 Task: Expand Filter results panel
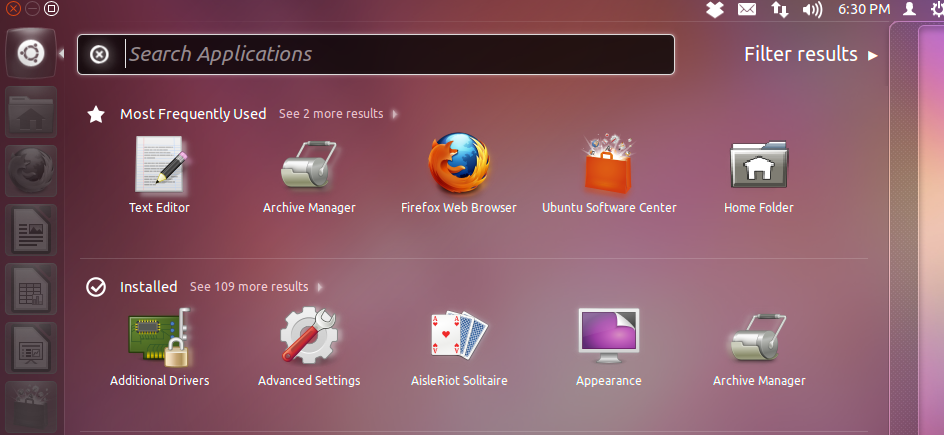pyautogui.click(x=811, y=54)
